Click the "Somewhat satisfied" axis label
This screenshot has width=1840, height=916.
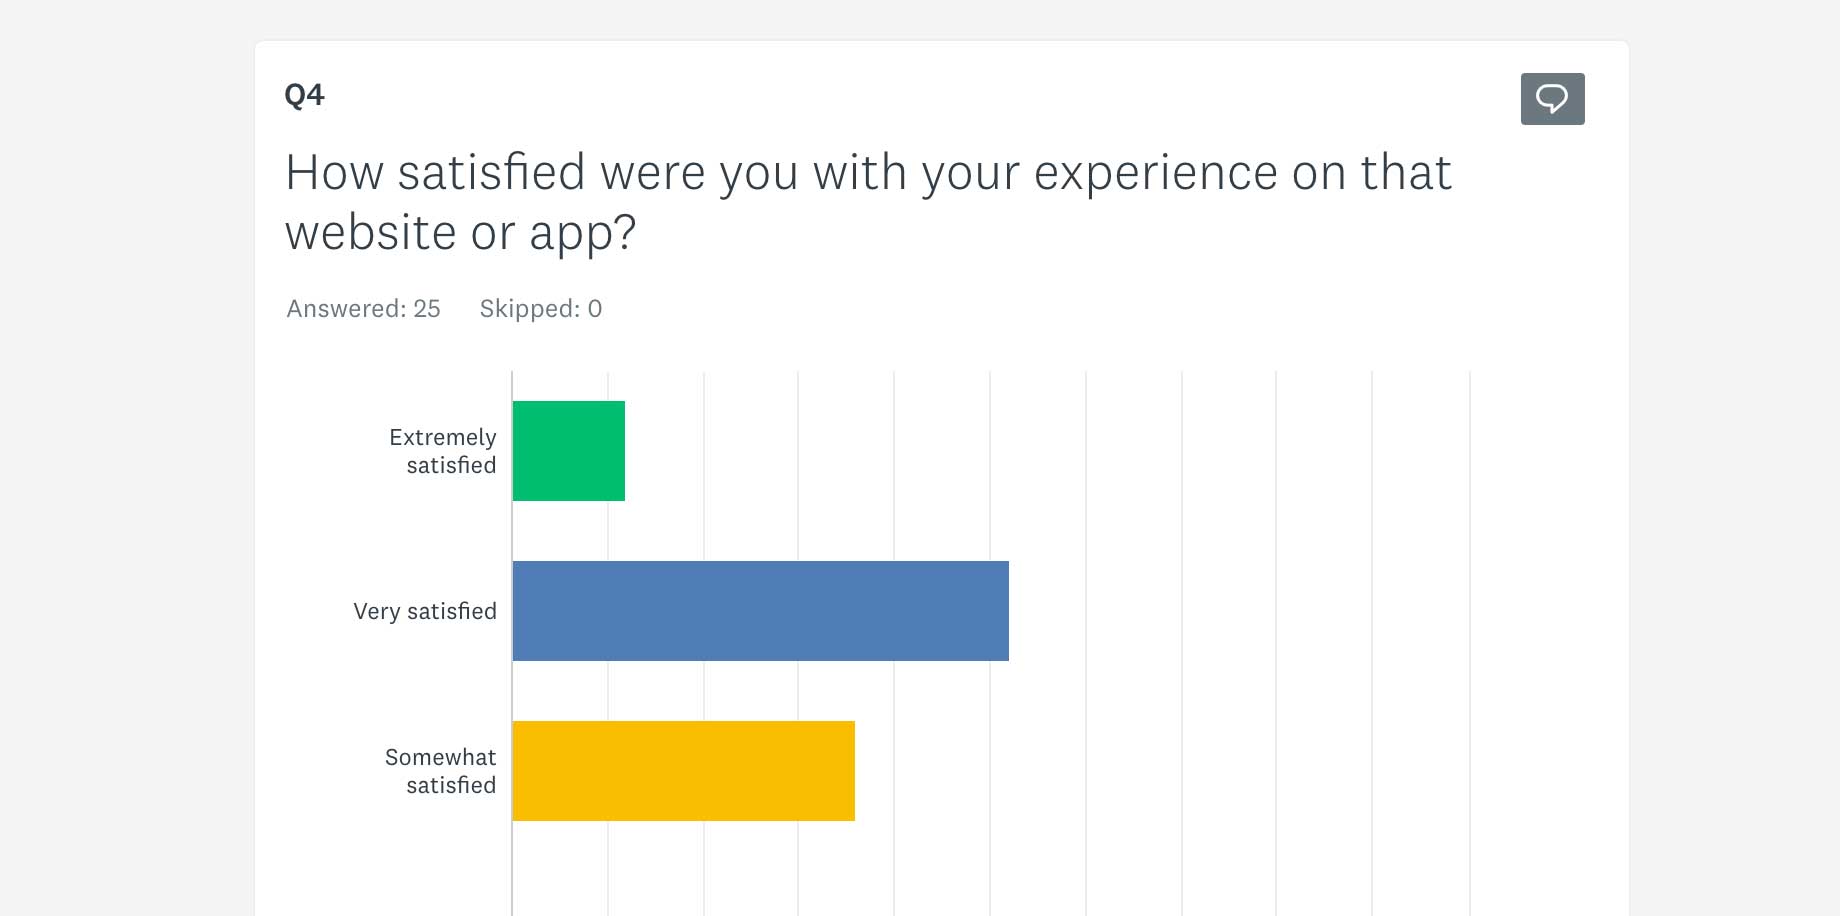pos(441,771)
